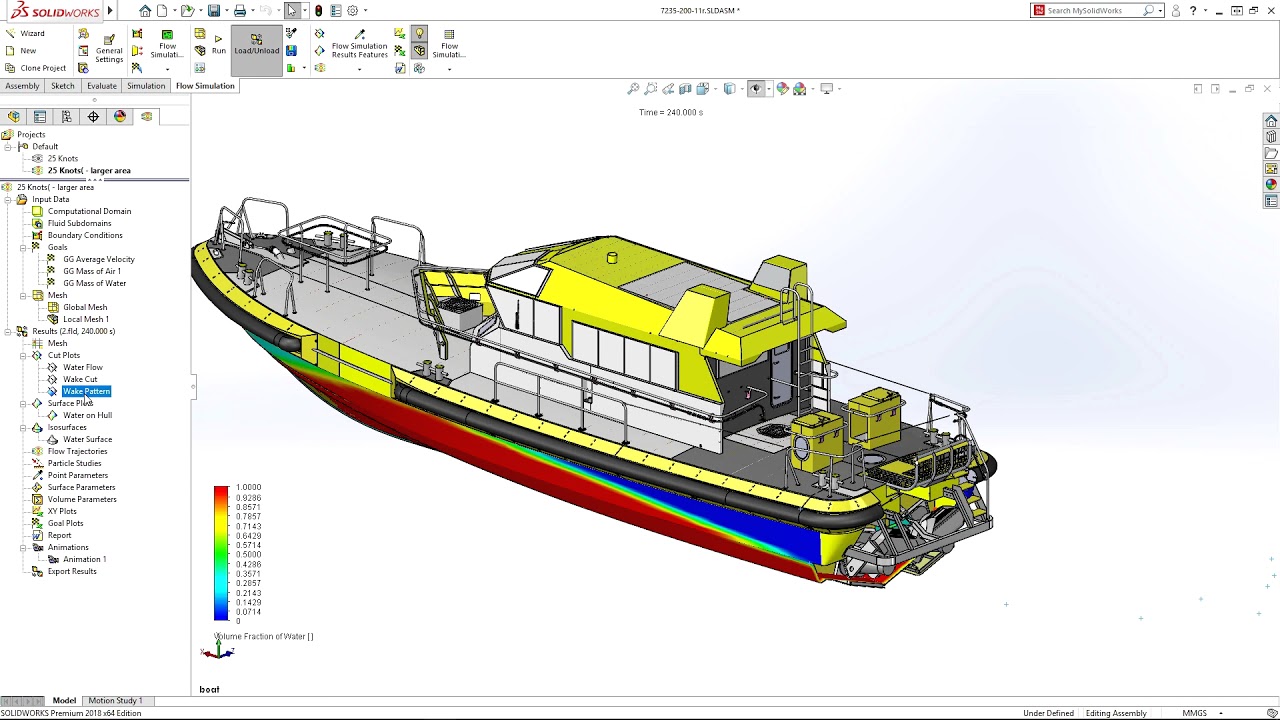1280x720 pixels.
Task: Toggle the Hide/Show Items eye icon
Action: [x=755, y=89]
